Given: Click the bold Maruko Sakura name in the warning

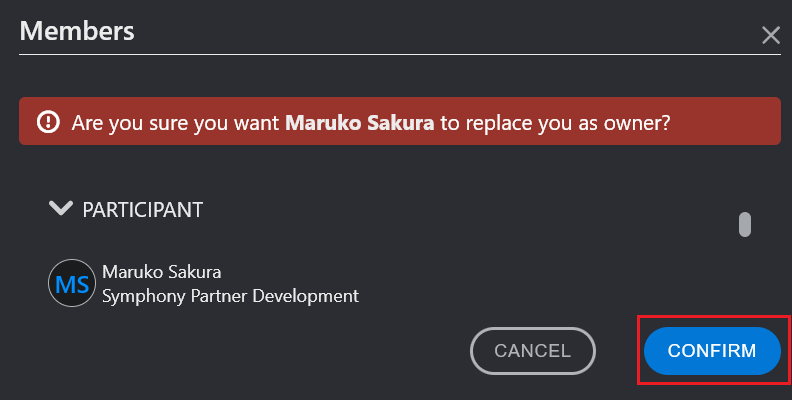Looking at the screenshot, I should point(360,123).
